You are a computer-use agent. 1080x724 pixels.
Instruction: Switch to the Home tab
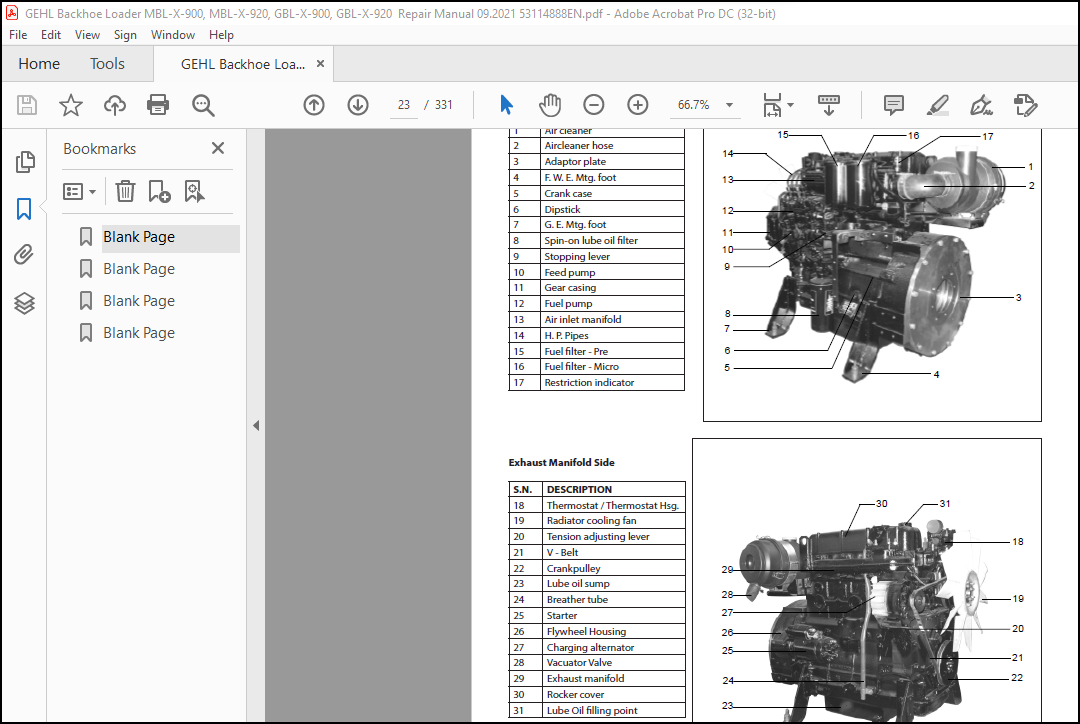click(x=39, y=64)
